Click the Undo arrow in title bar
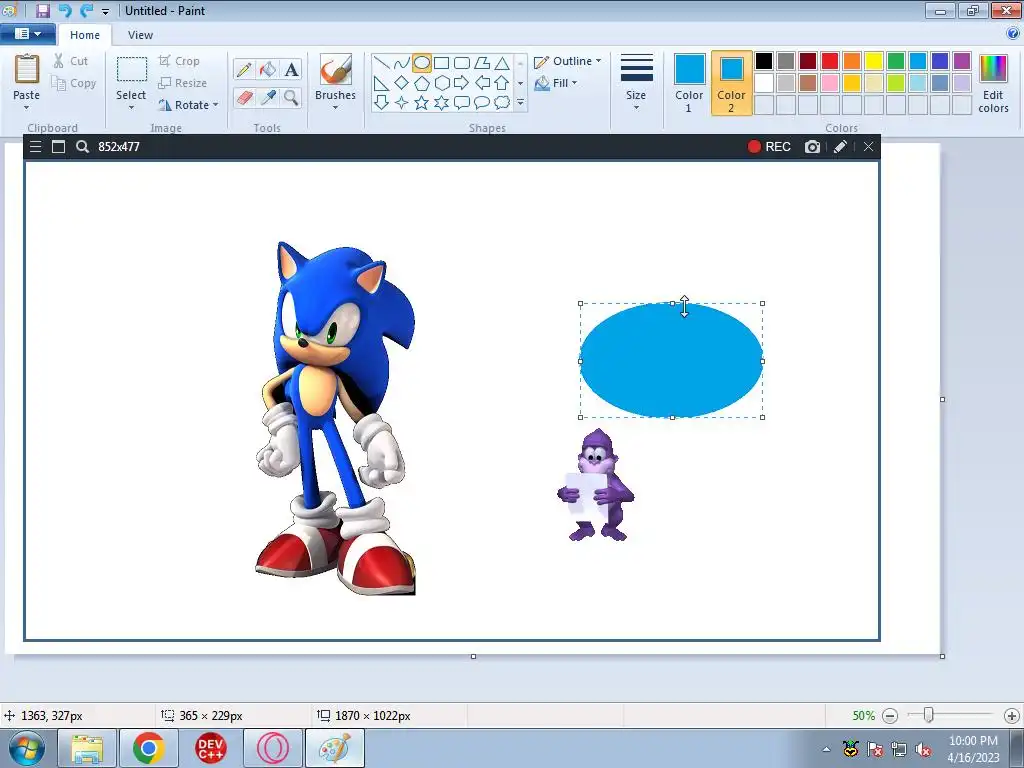The width and height of the screenshot is (1024, 768). click(65, 10)
